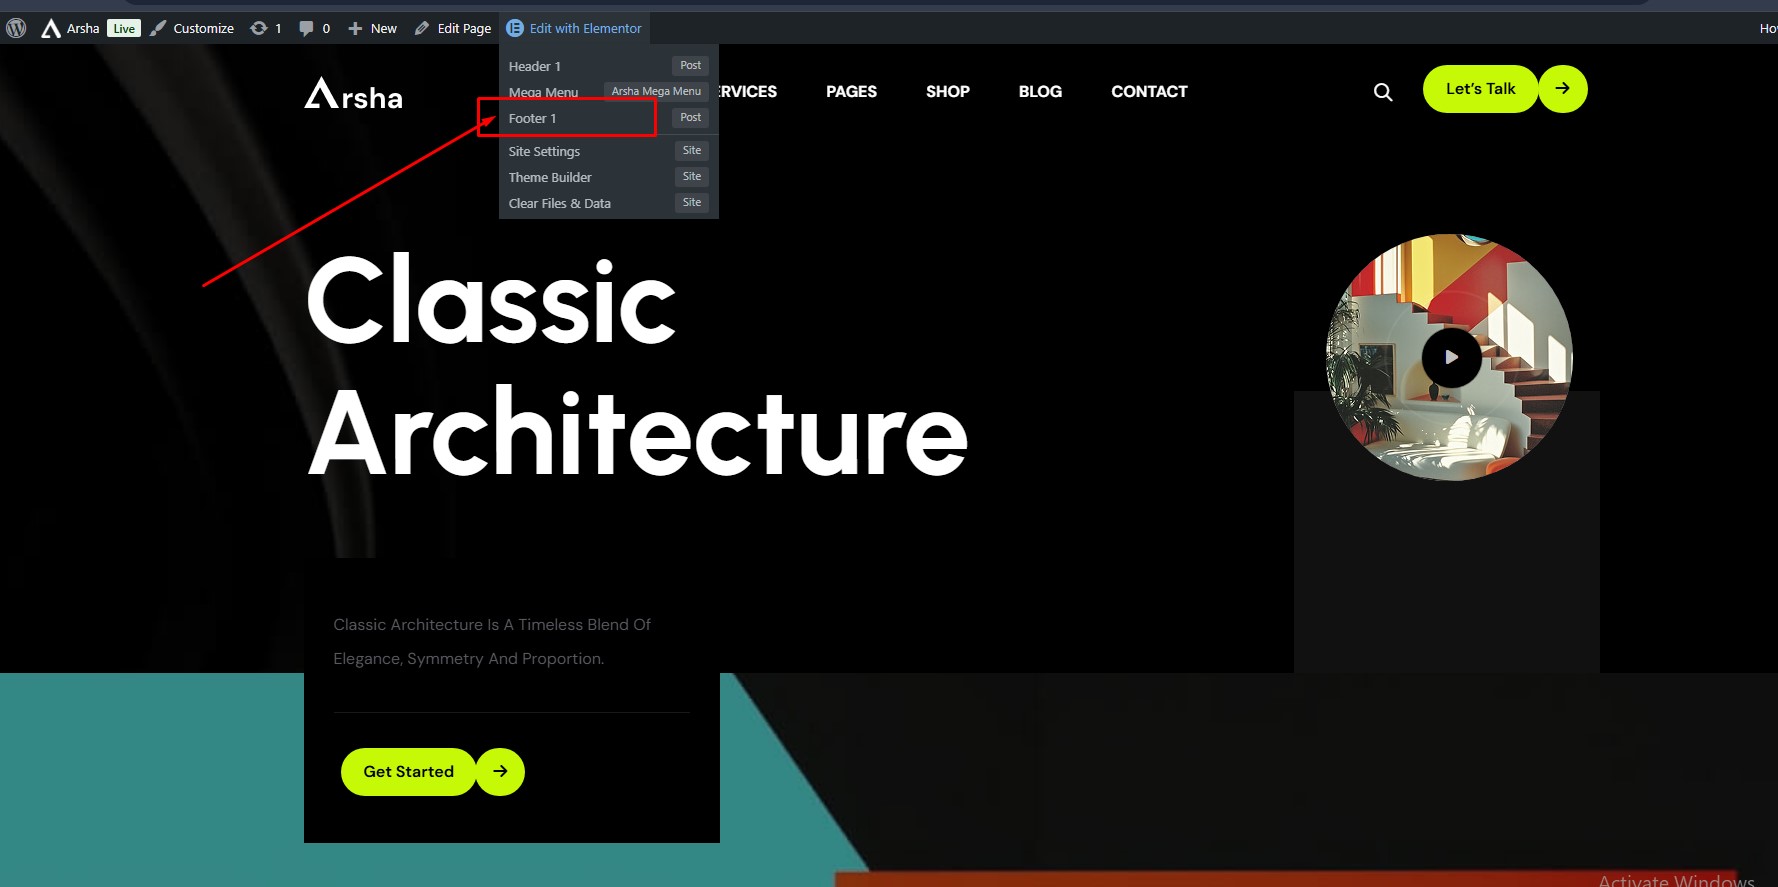Click the updates refresh icon
The image size is (1778, 887).
[x=259, y=28]
